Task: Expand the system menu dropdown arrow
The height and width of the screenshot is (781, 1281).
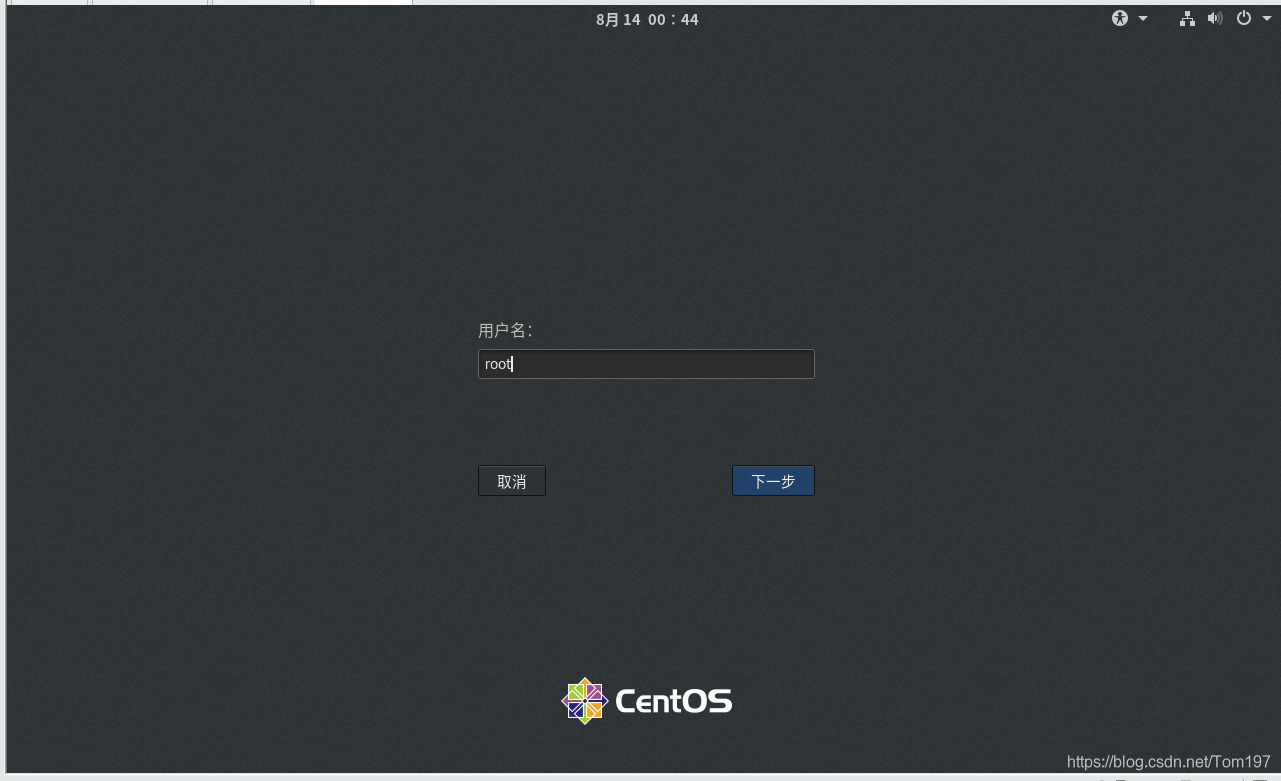Action: coord(1267,19)
